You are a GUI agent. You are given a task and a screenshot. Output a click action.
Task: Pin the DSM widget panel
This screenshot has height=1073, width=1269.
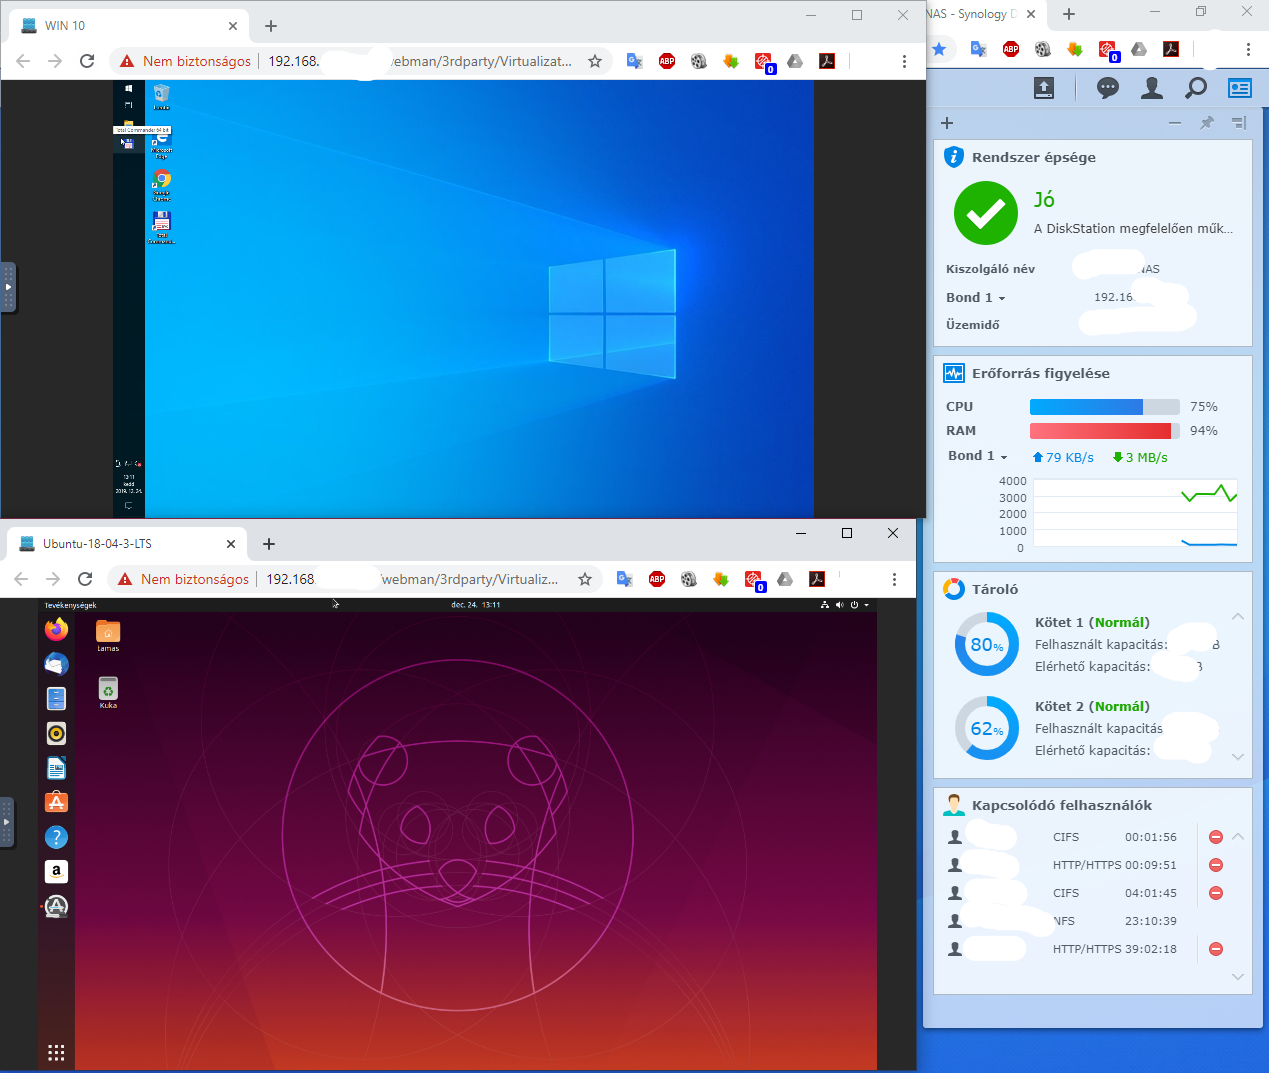click(1207, 123)
